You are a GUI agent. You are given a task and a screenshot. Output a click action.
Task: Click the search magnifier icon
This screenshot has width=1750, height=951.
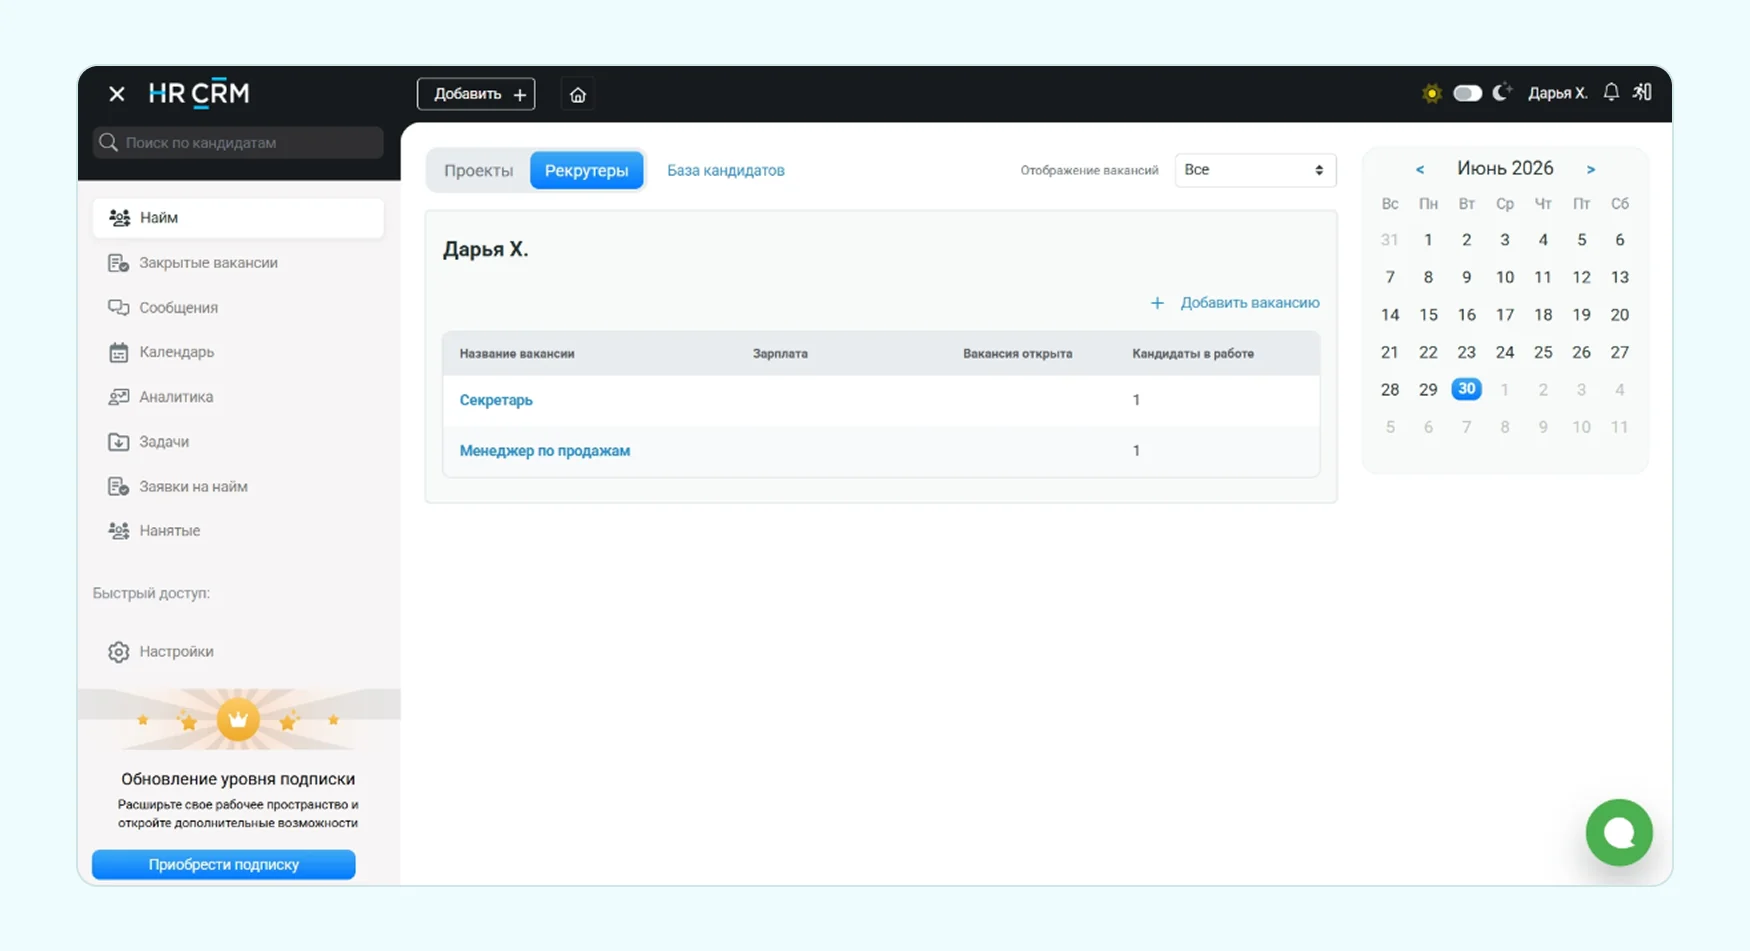pos(108,143)
